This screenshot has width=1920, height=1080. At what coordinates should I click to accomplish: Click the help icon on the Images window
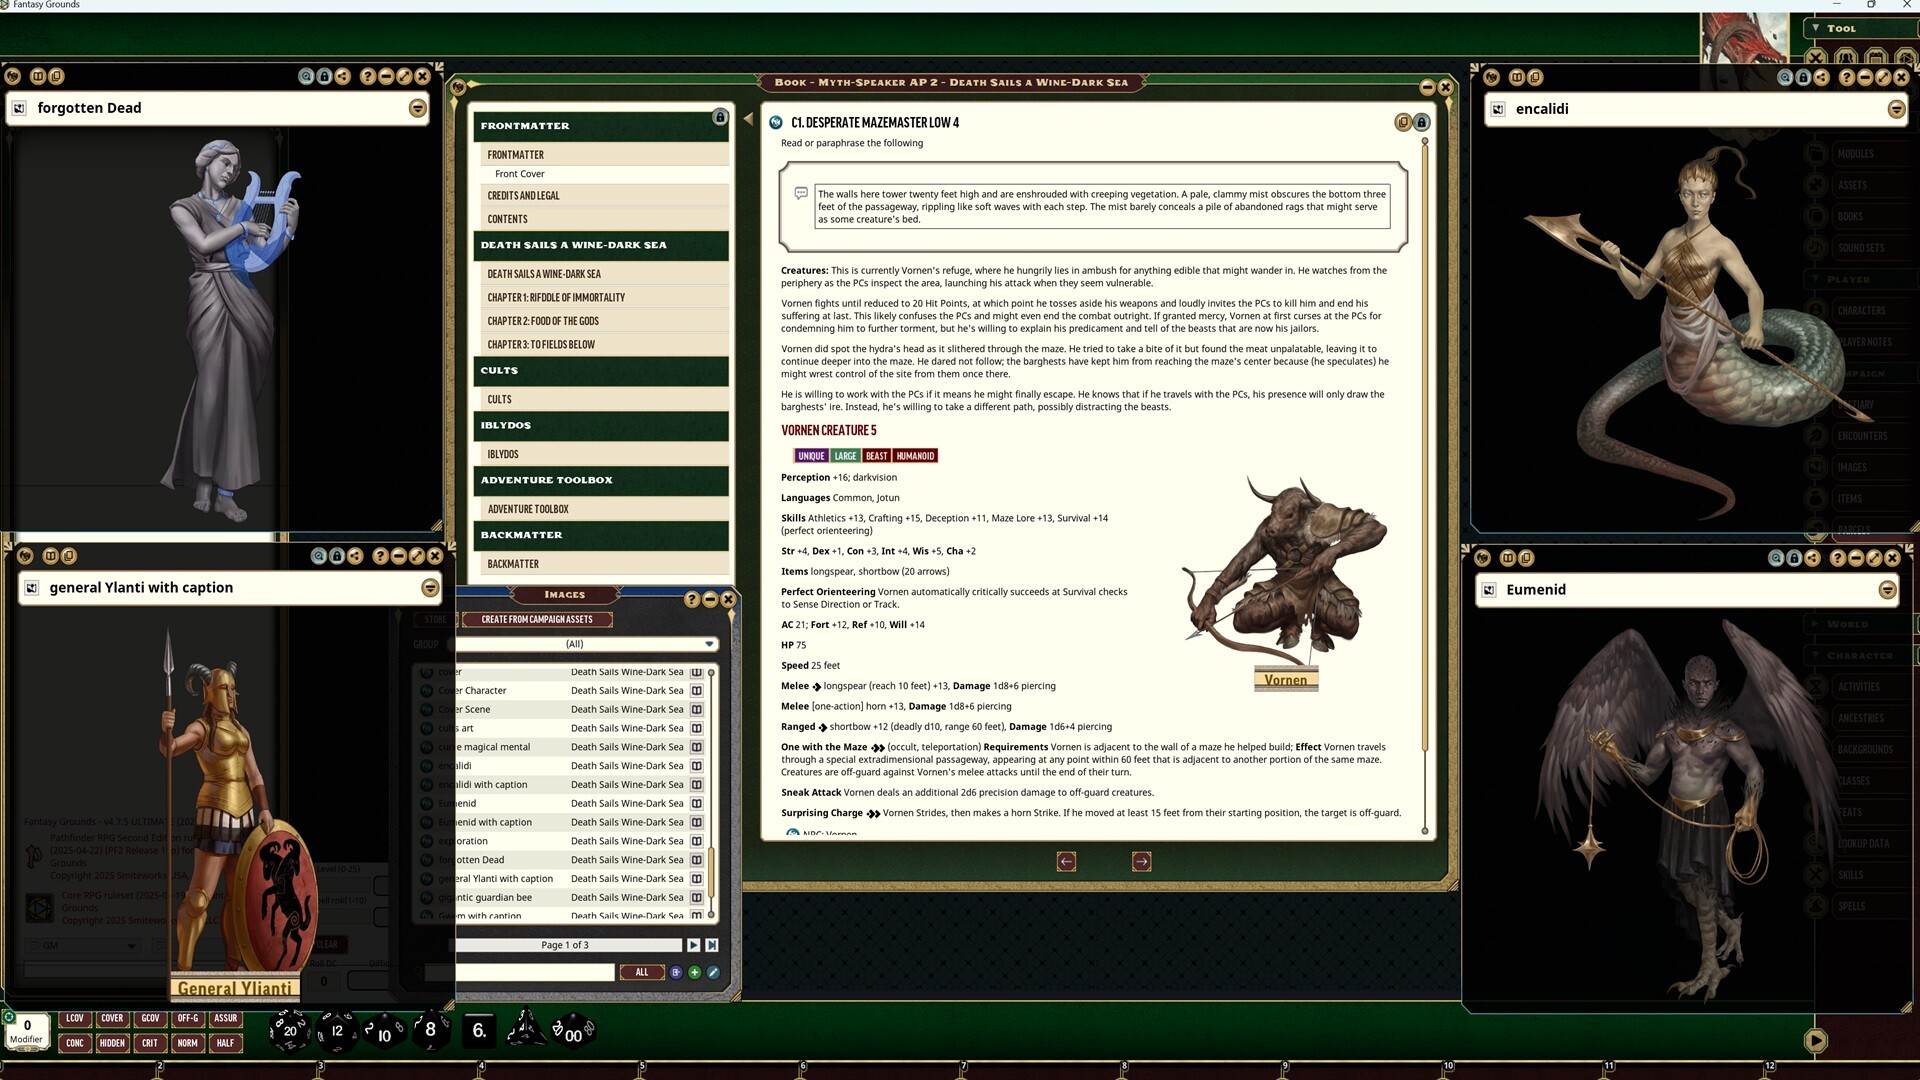pos(691,599)
